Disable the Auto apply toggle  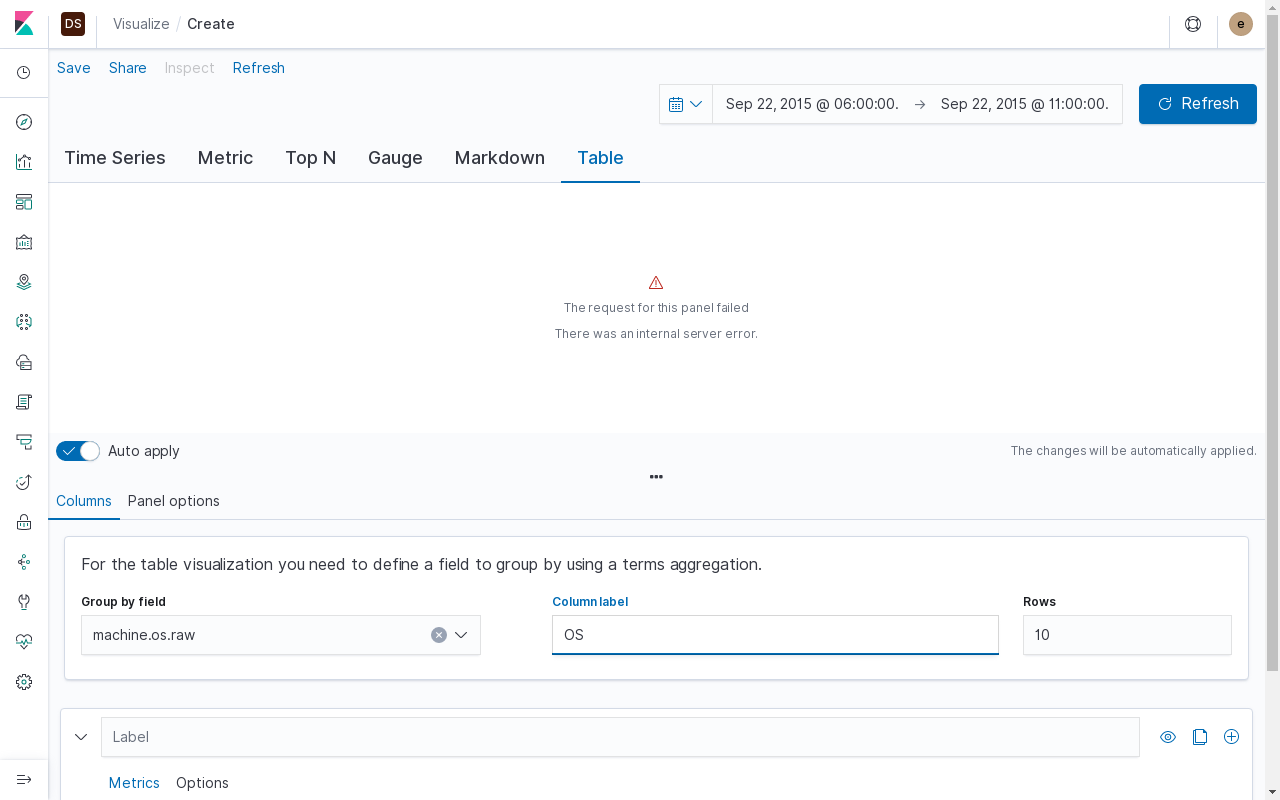(77, 451)
